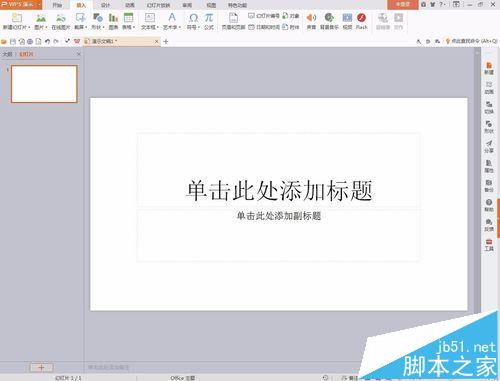Viewport: 500px width, 381px height.
Task: Click the subtitle placeholder 单击此处添加副标题
Action: point(279,216)
